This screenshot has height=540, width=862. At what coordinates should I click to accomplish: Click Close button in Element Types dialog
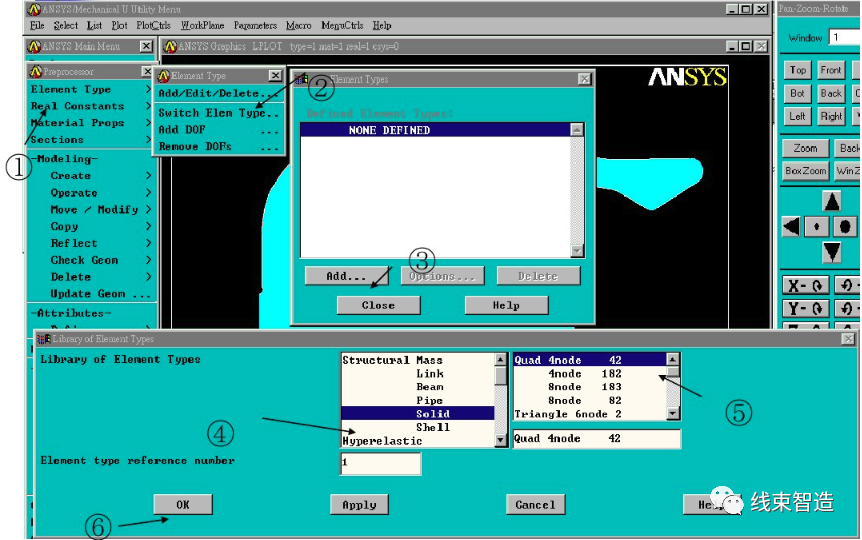pyautogui.click(x=378, y=305)
